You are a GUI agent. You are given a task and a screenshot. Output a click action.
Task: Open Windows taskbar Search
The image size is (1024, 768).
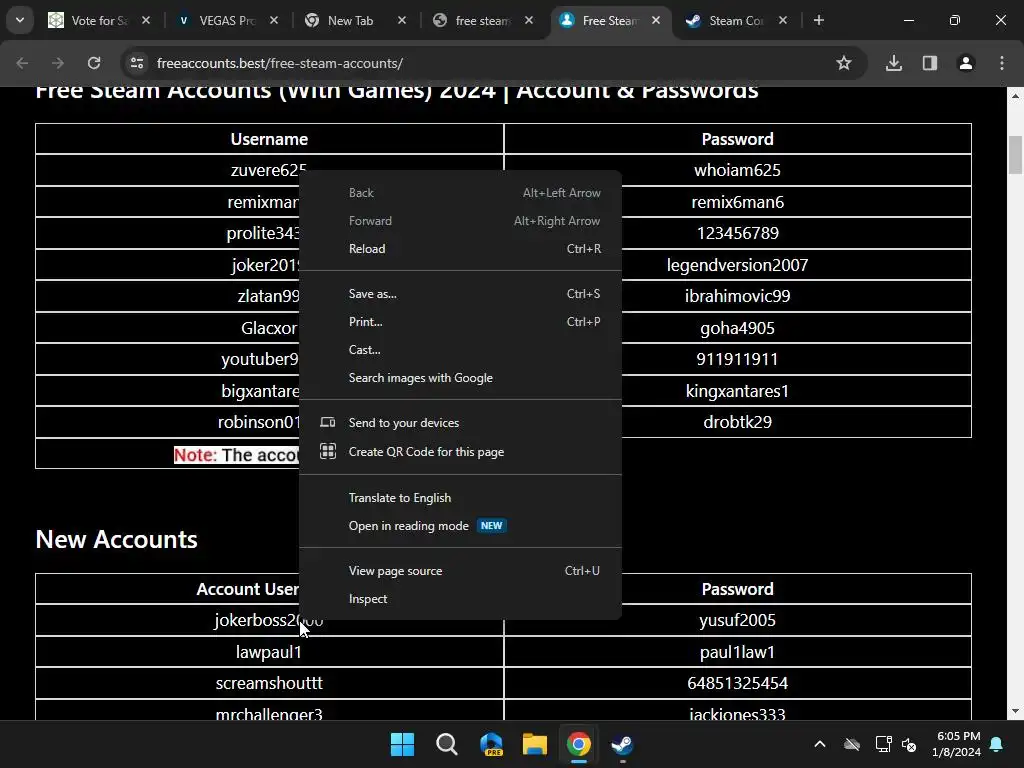(x=447, y=744)
